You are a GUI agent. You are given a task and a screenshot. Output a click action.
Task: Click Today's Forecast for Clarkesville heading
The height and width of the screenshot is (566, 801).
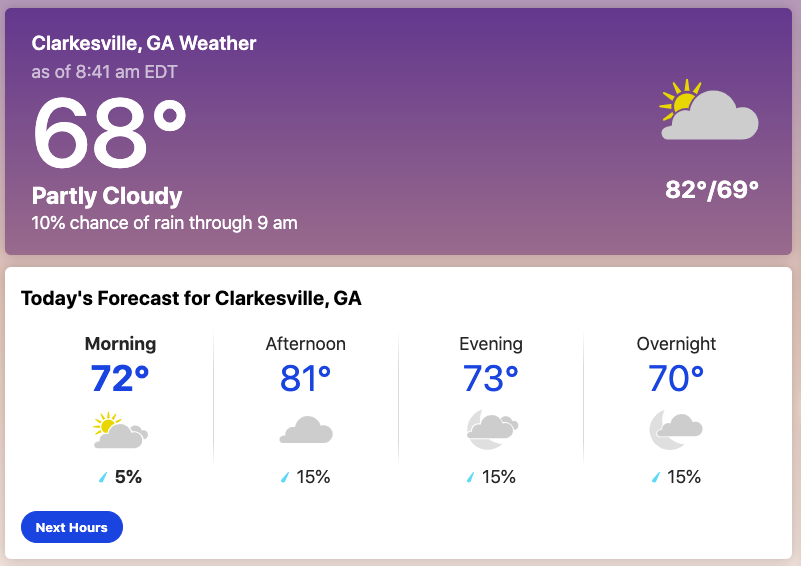191,298
